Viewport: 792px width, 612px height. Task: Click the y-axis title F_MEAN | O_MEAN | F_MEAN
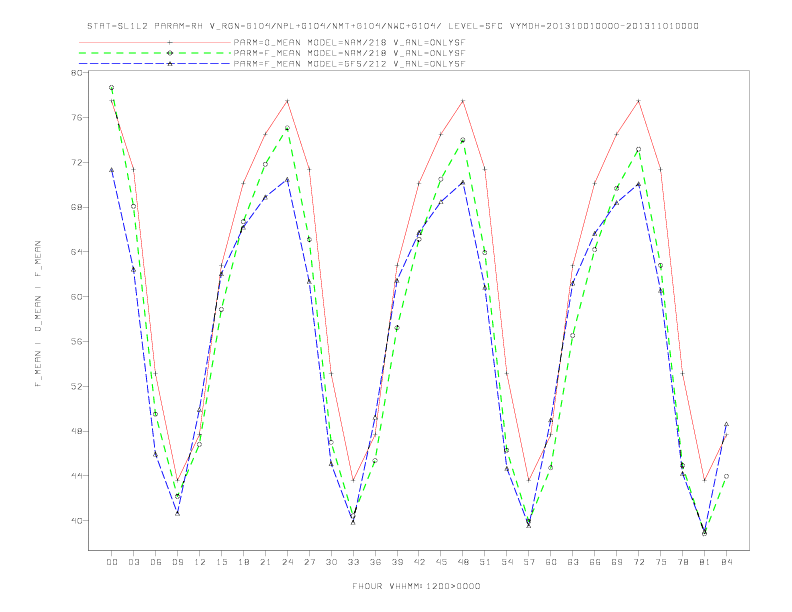[x=38, y=314]
